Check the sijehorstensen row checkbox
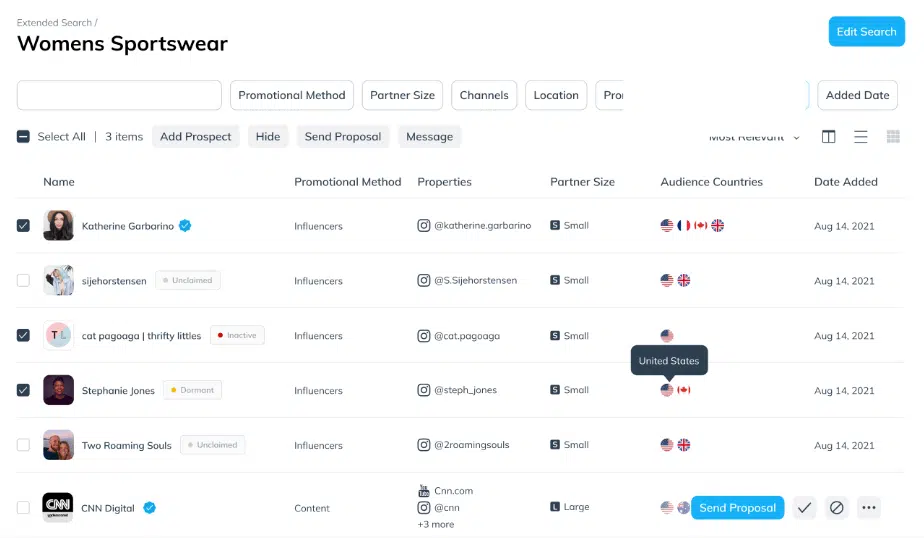This screenshot has width=924, height=538. (23, 281)
